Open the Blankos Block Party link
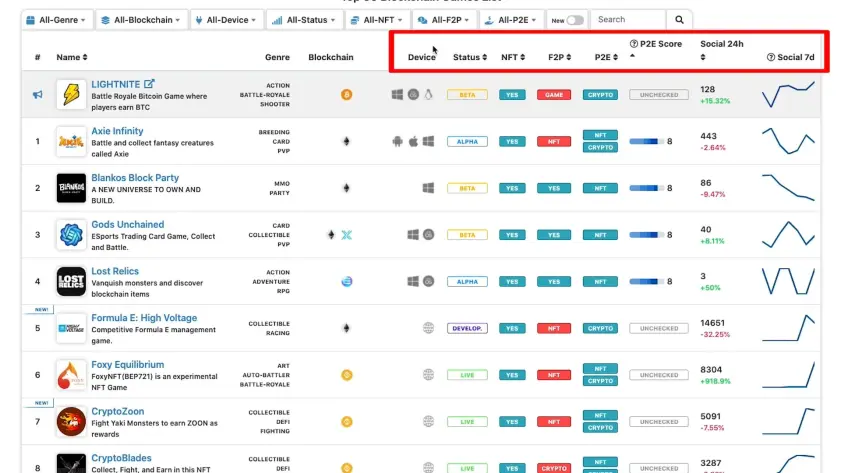The height and width of the screenshot is (473, 841). (135, 178)
